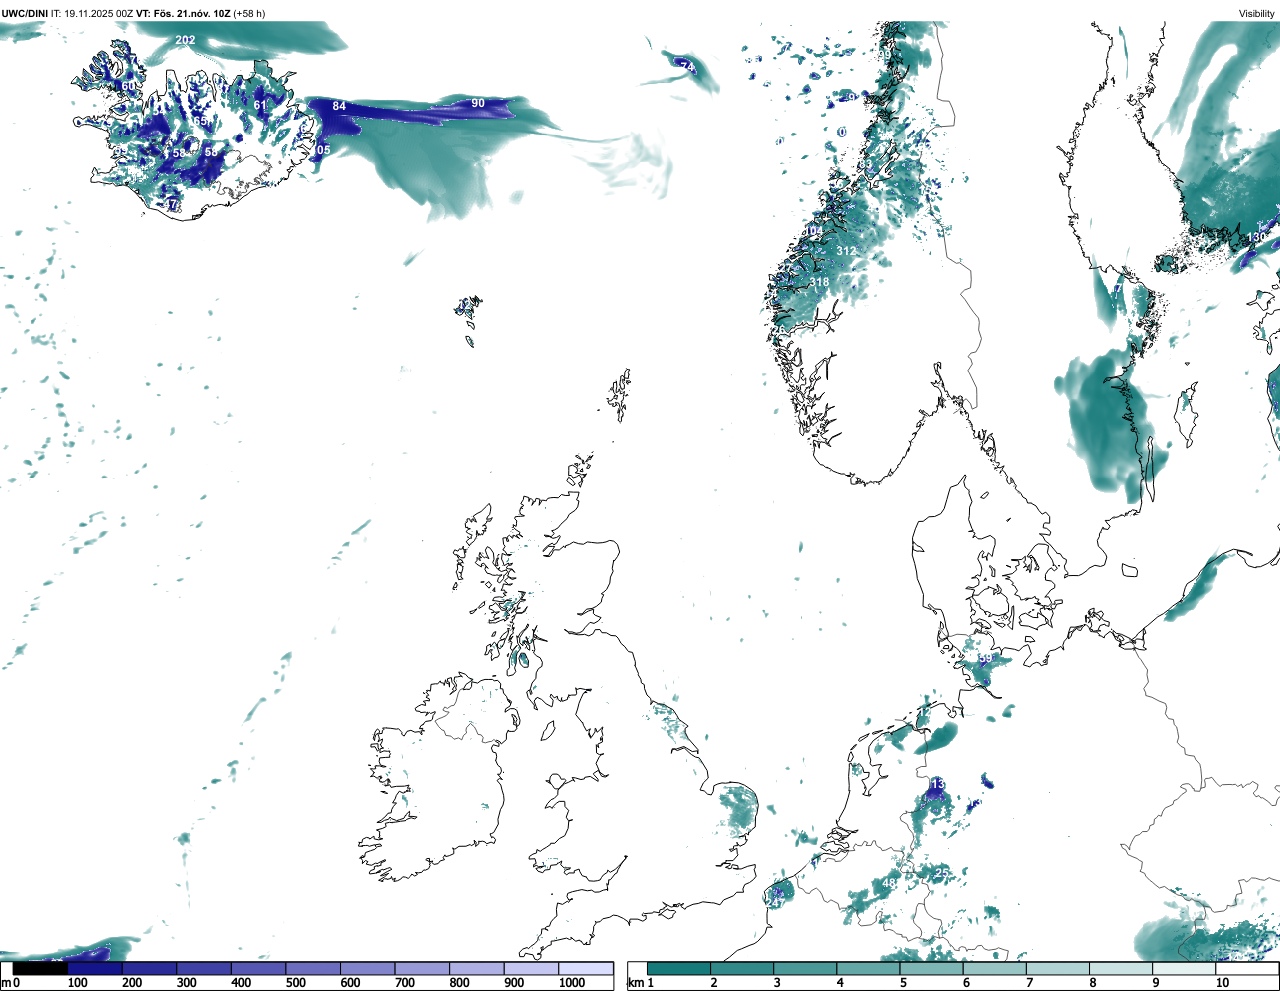Click the 48 value over western Germany

point(889,883)
